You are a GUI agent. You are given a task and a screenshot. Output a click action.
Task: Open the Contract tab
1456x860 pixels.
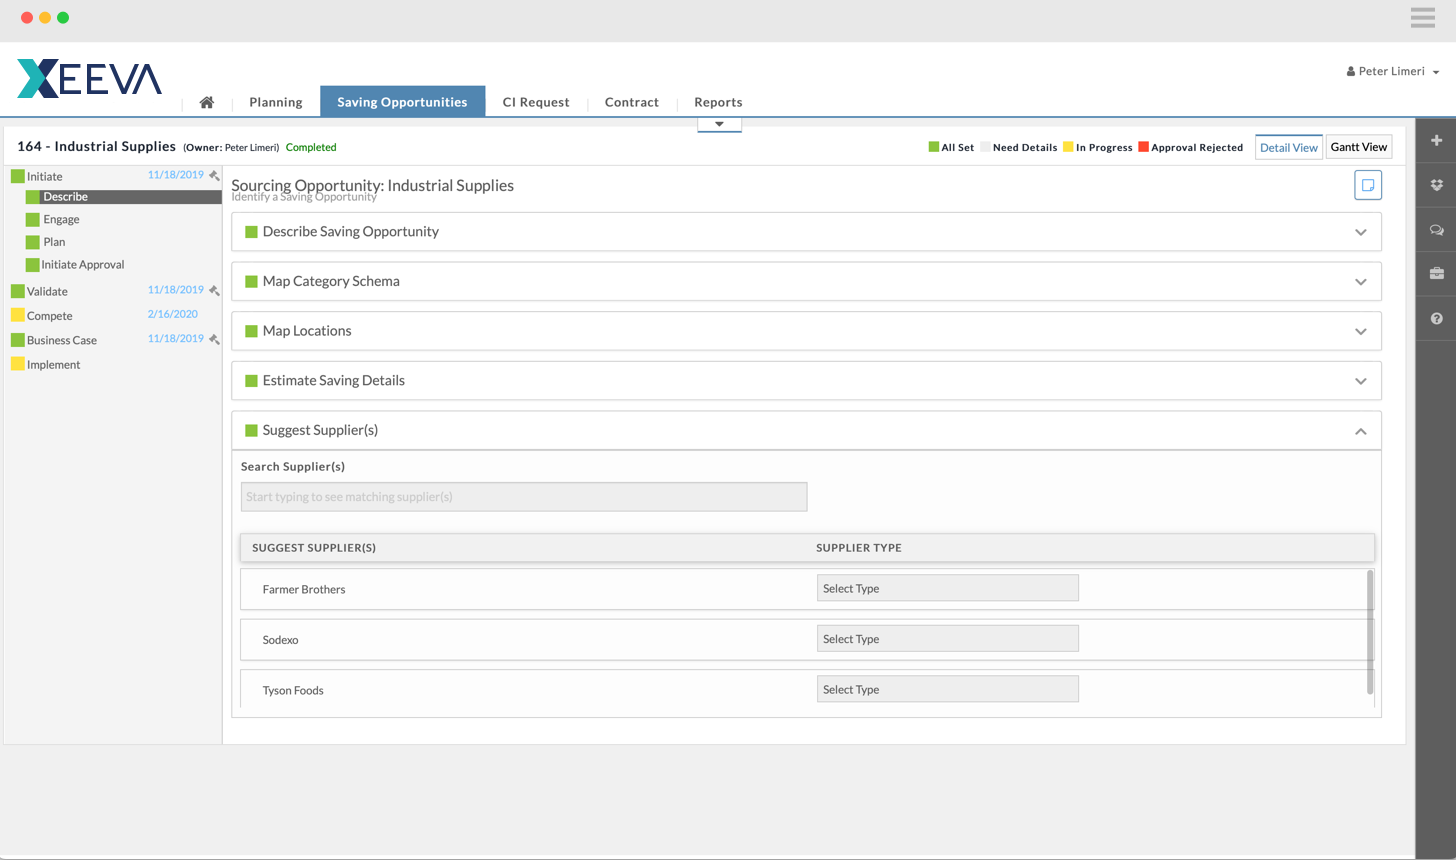tap(631, 102)
